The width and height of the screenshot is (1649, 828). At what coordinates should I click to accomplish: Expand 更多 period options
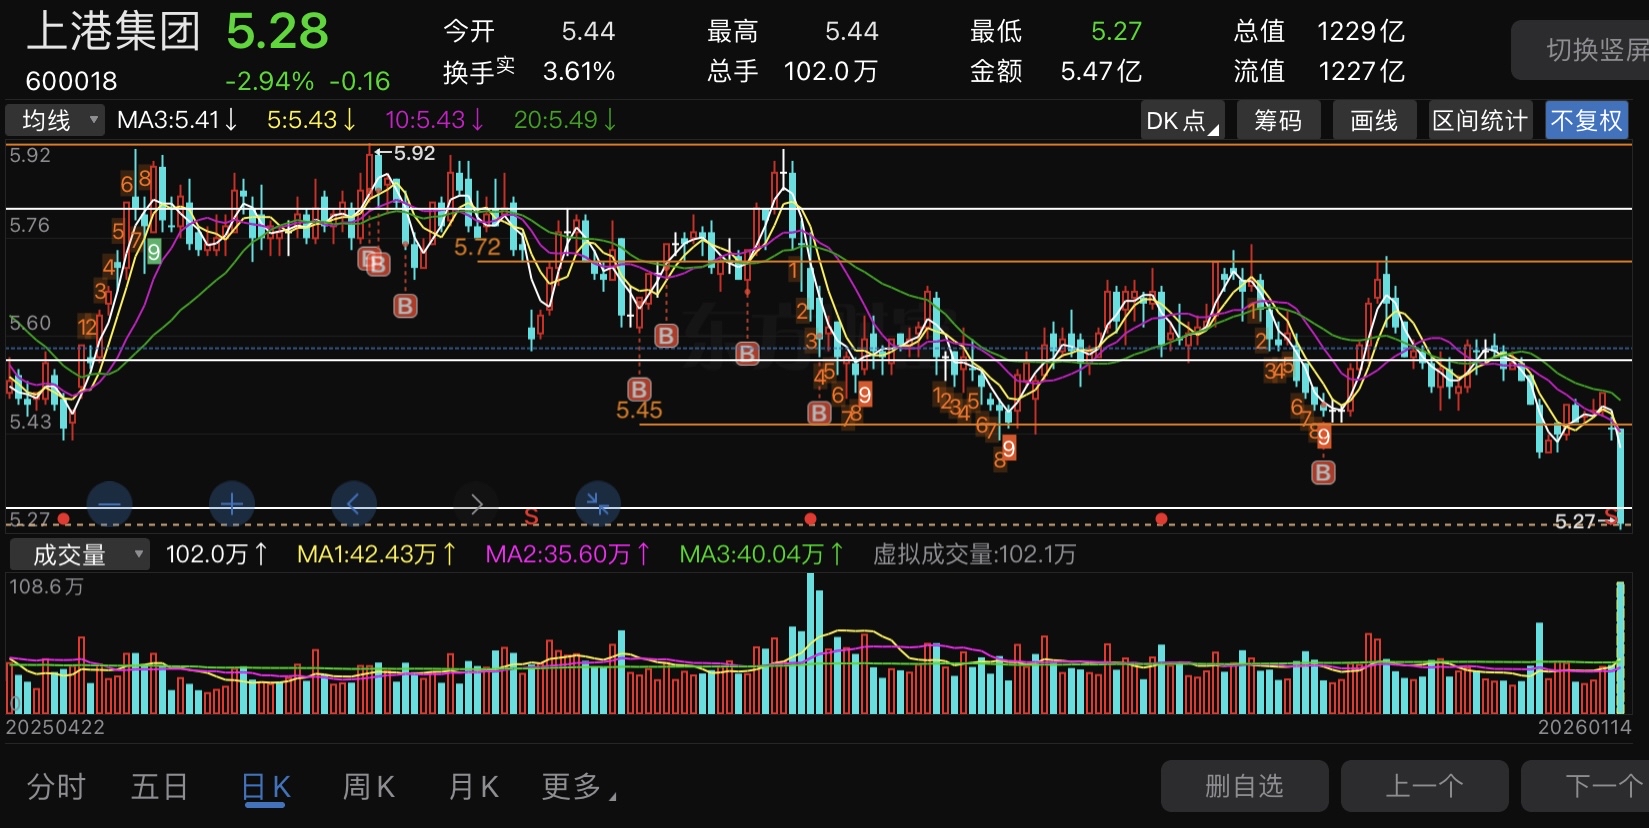pyautogui.click(x=579, y=787)
